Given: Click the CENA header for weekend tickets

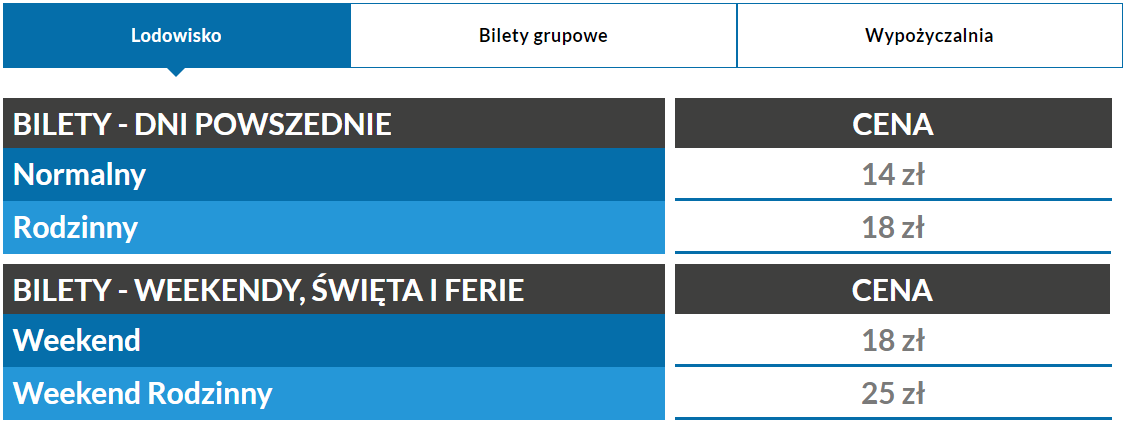Looking at the screenshot, I should point(893,290).
